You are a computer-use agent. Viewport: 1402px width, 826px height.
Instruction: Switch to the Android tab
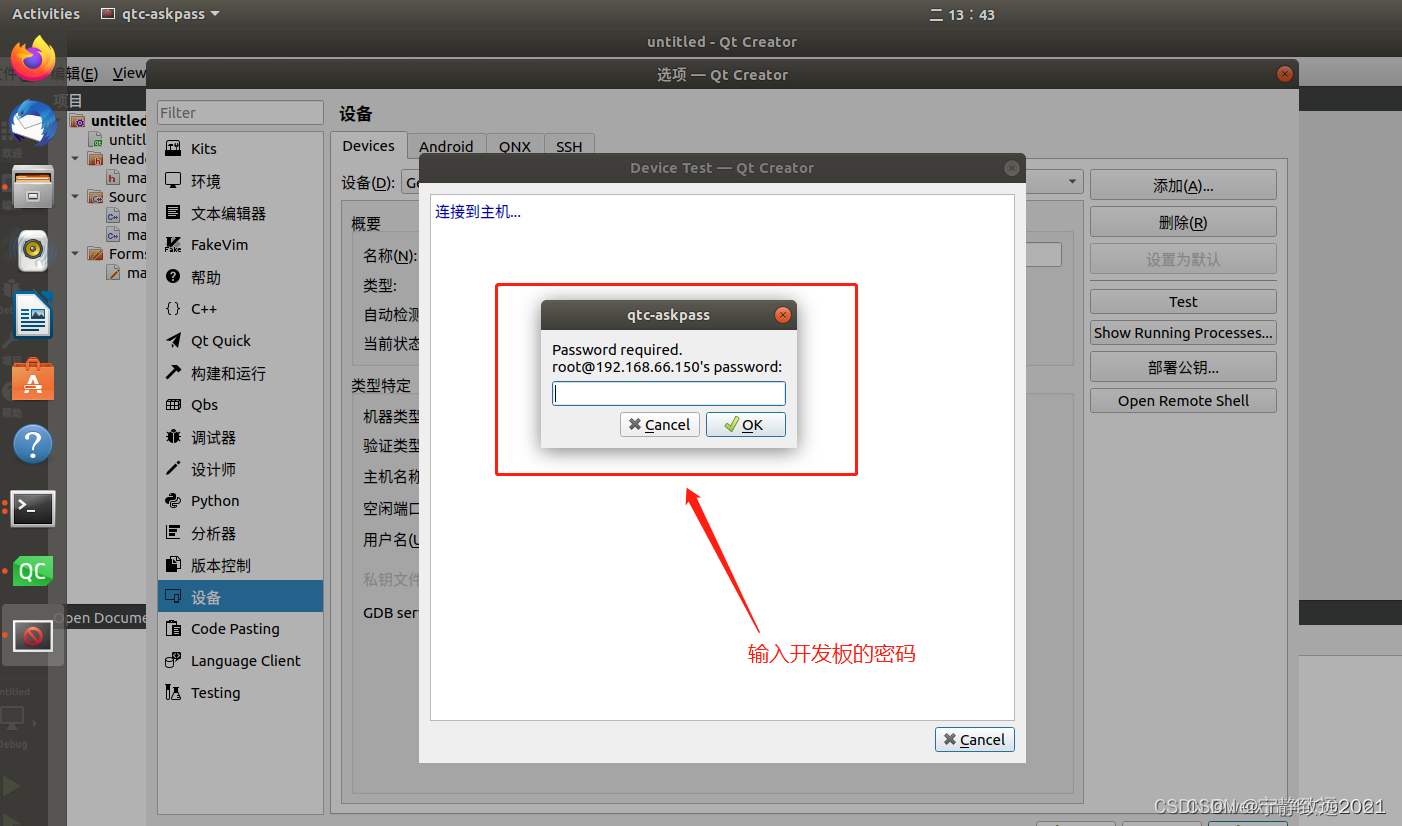446,146
